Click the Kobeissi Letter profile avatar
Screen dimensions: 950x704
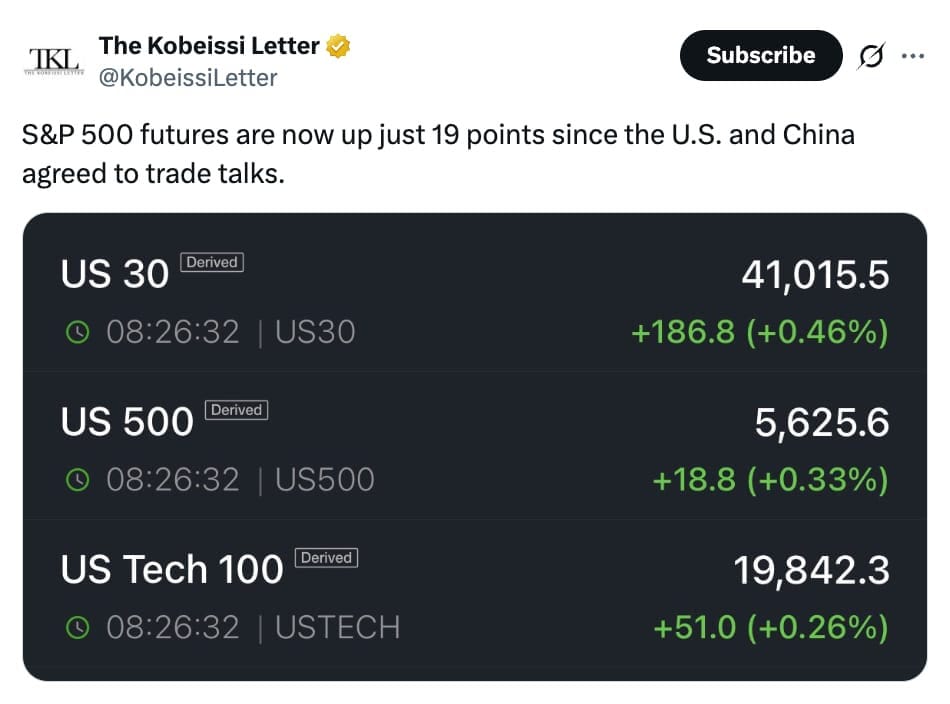pyautogui.click(x=53, y=60)
